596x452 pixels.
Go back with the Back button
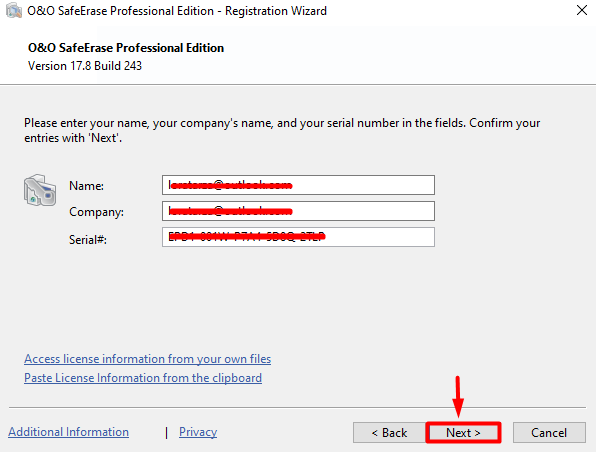click(x=389, y=433)
